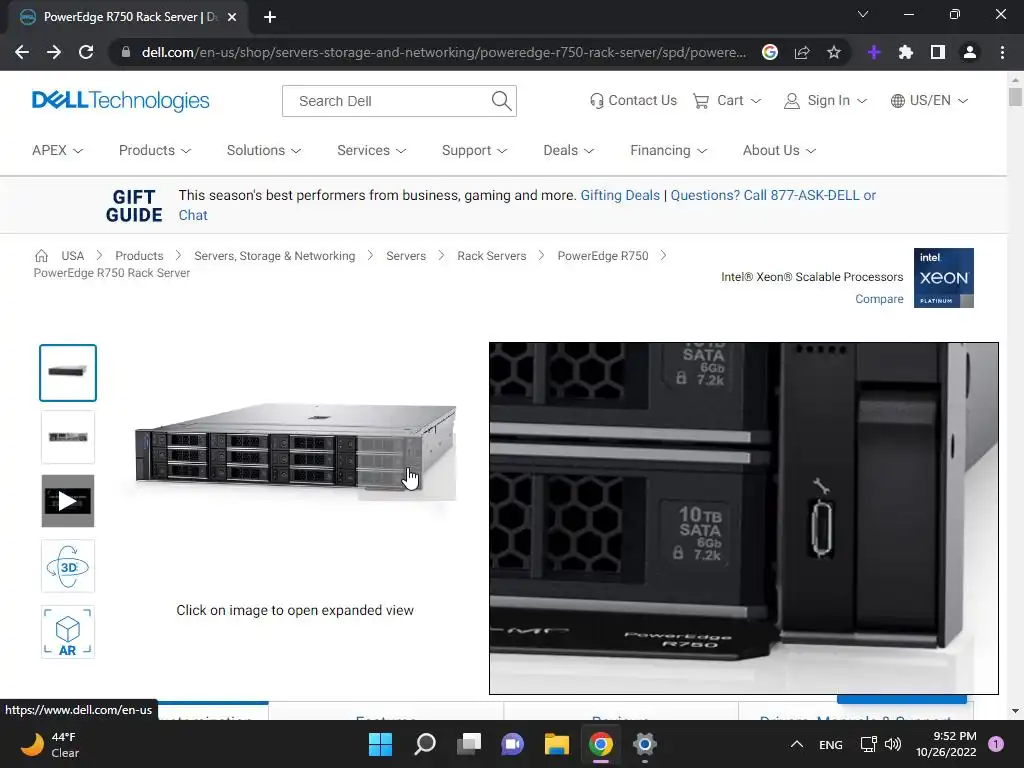1024x768 pixels.
Task: Open the shopping cart icon
Action: coord(701,101)
